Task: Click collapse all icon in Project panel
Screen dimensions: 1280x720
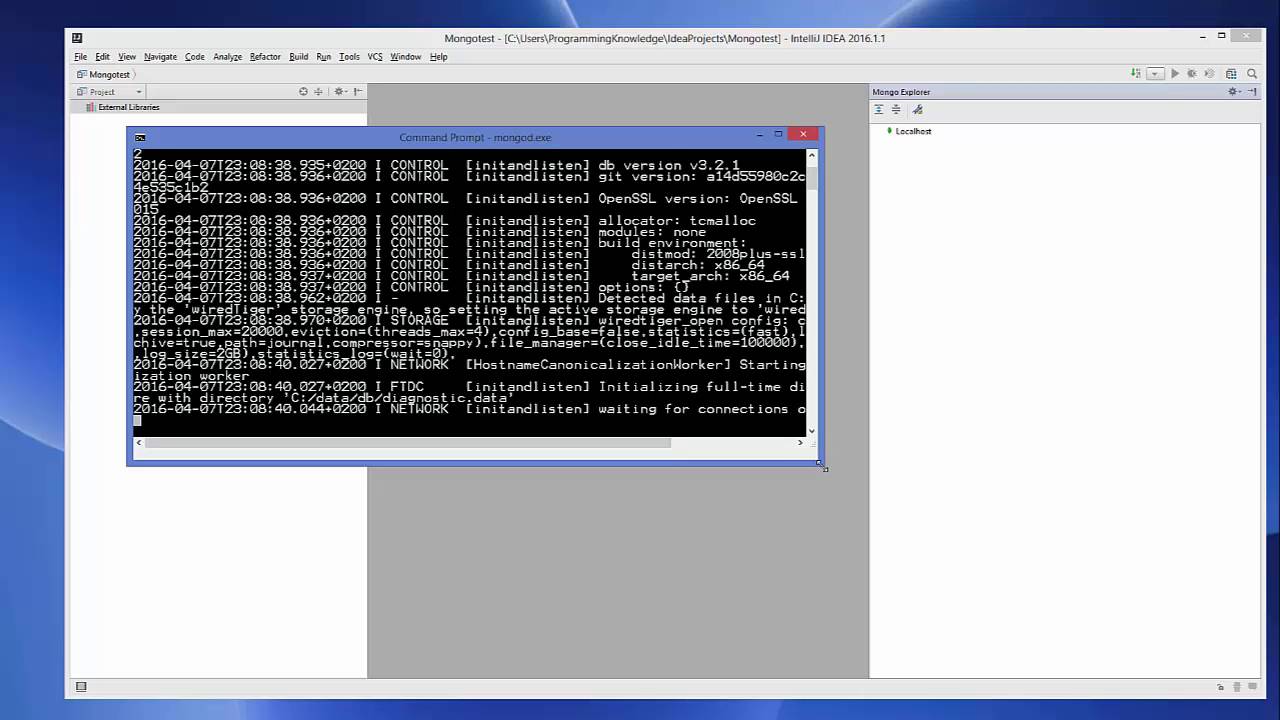Action: point(319,92)
